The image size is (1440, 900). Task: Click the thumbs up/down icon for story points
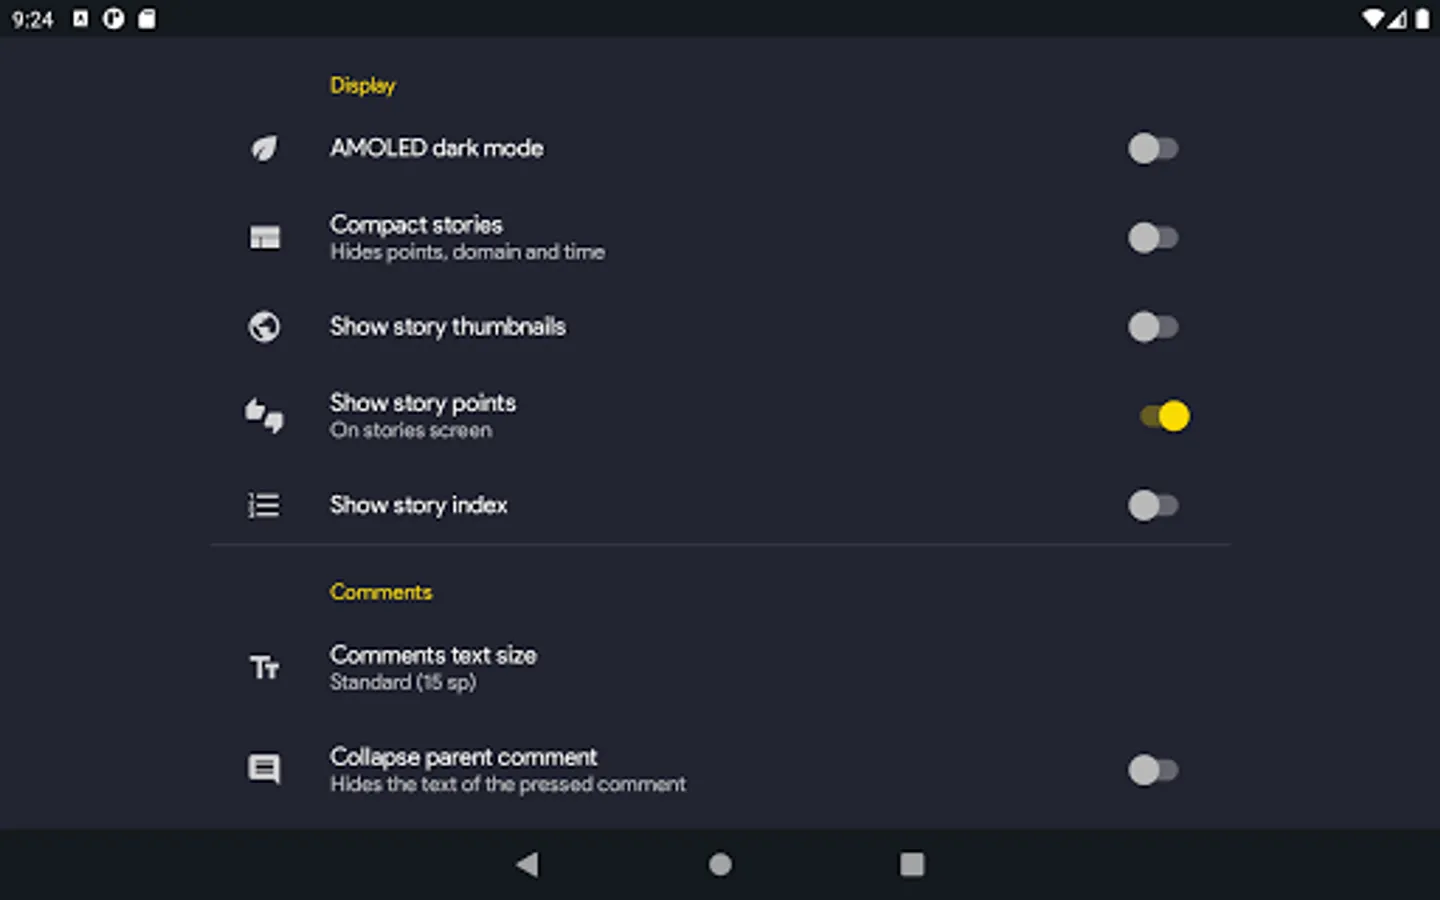pyautogui.click(x=264, y=416)
